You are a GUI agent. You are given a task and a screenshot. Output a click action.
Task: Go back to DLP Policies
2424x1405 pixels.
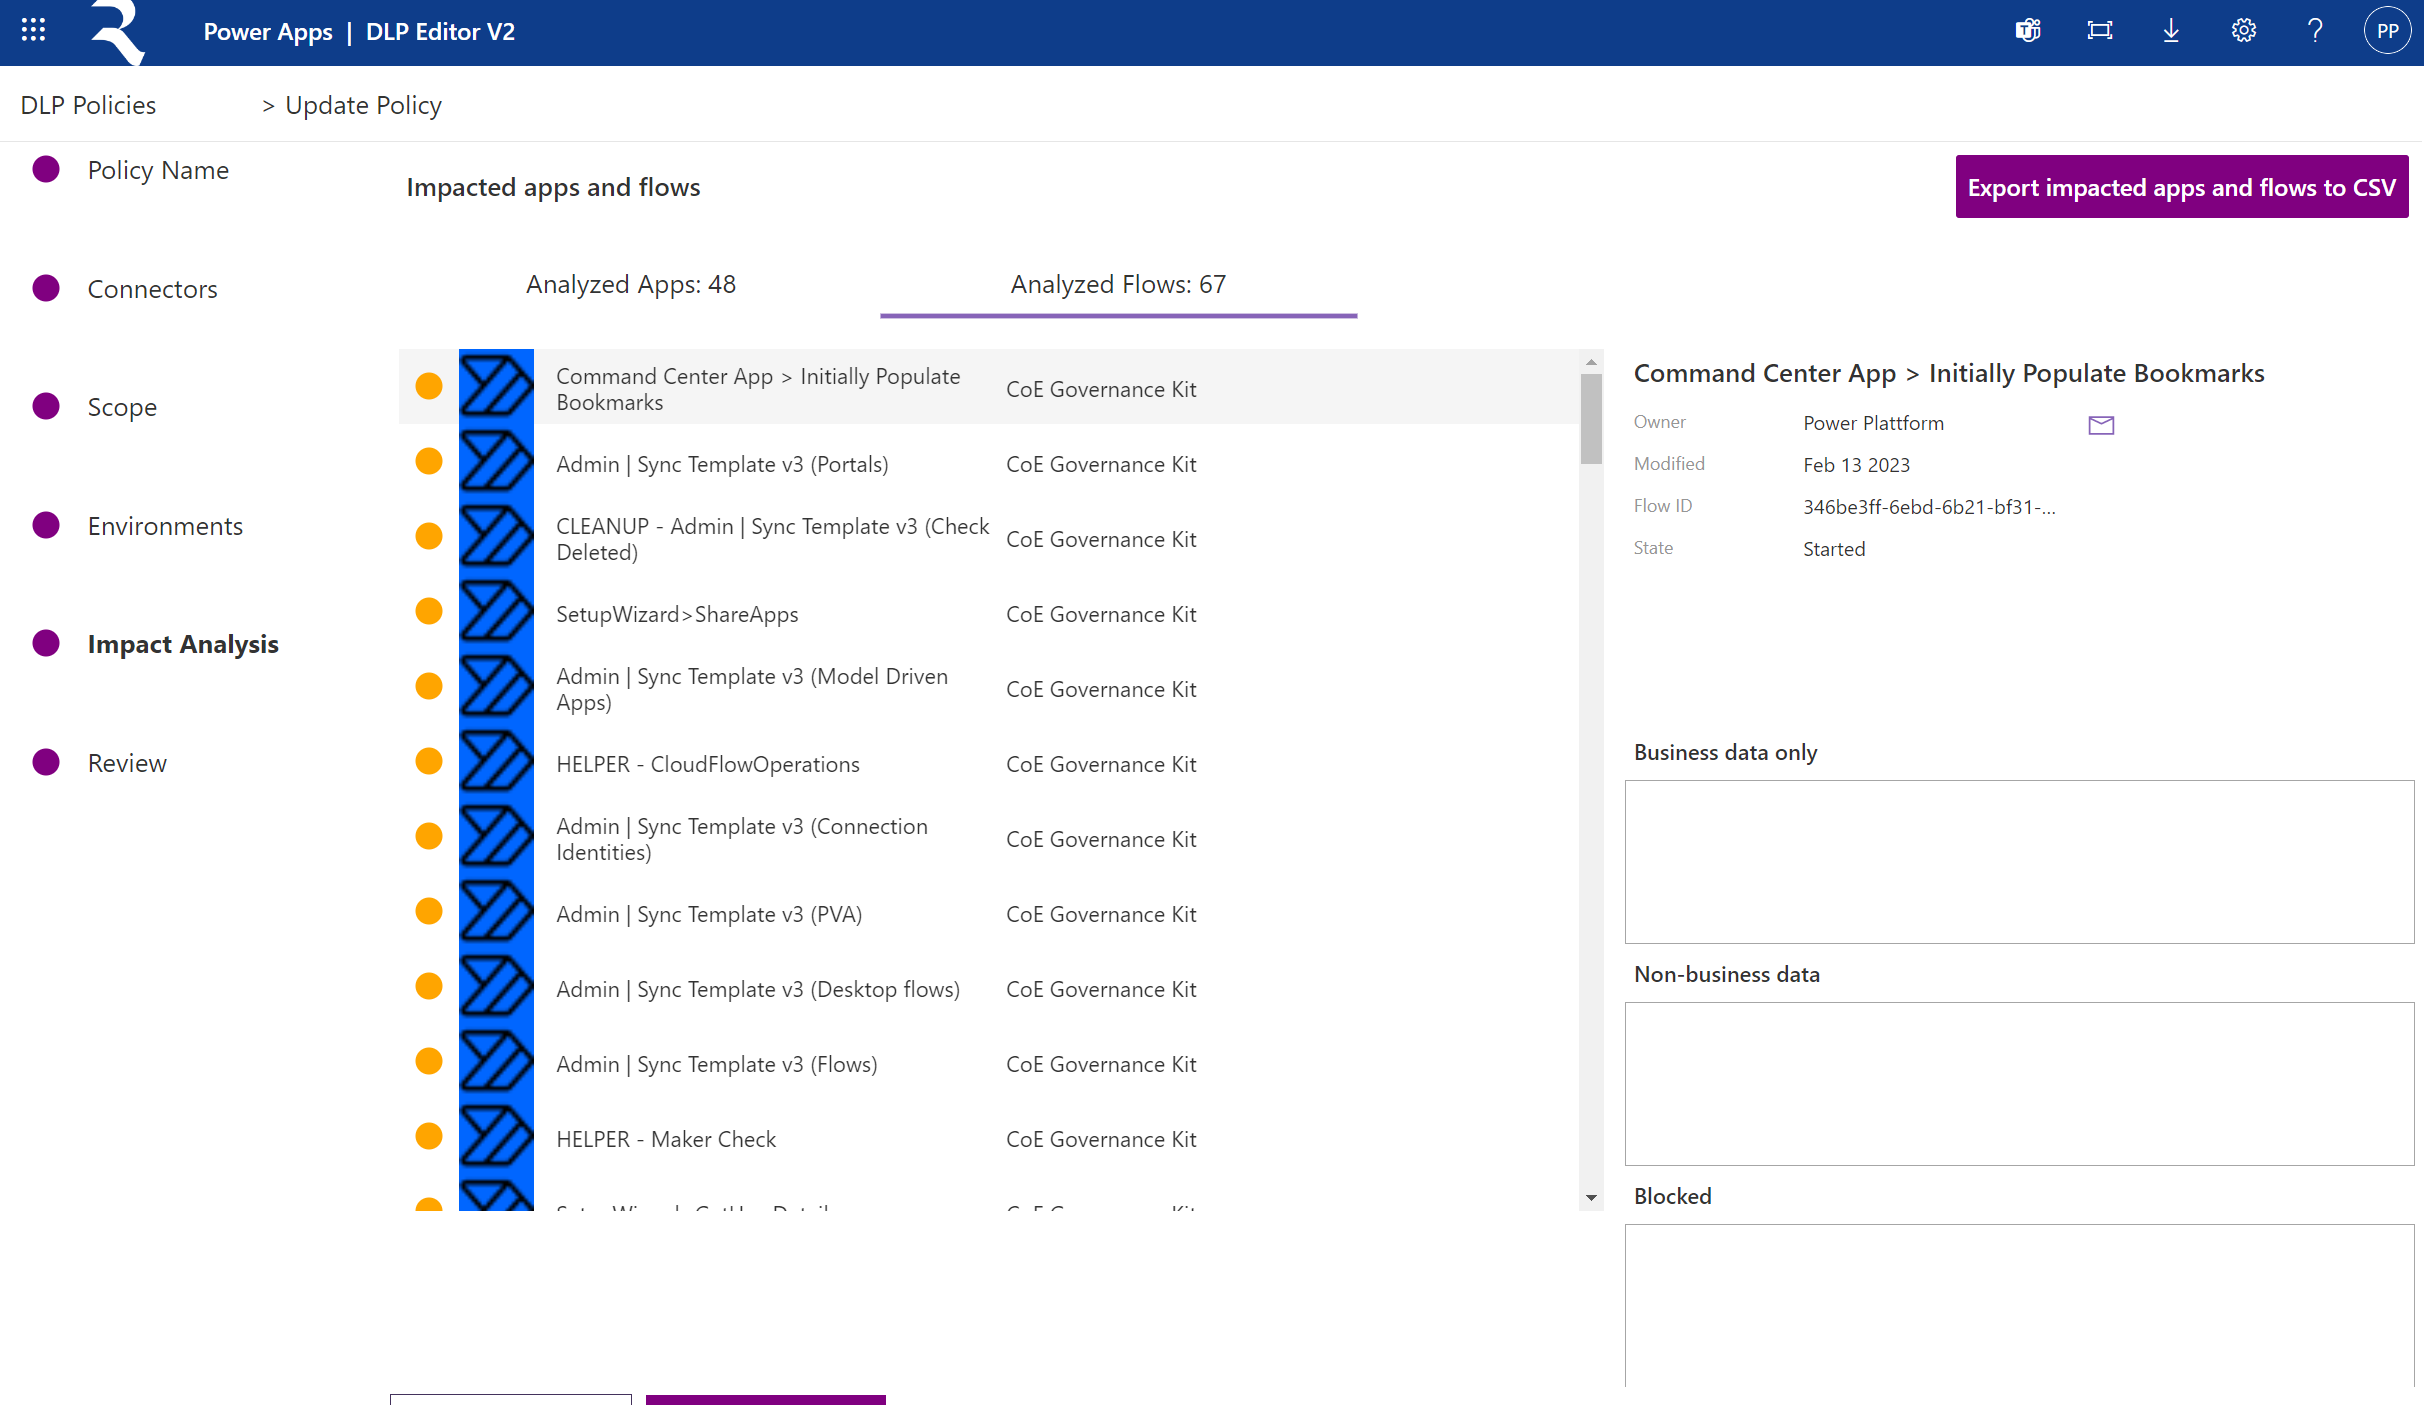coord(87,104)
